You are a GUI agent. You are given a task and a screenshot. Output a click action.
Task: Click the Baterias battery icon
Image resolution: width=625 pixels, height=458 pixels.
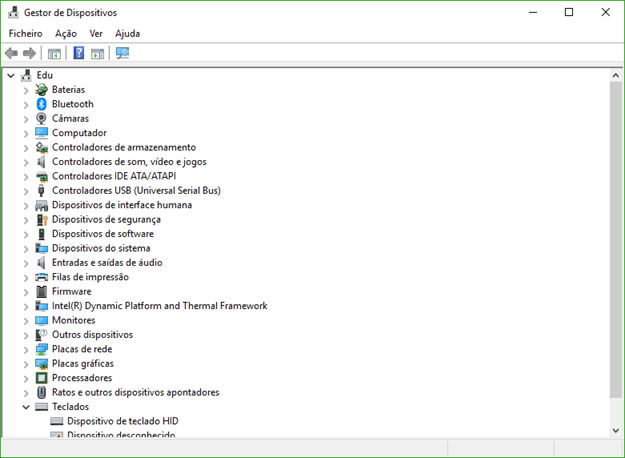tap(41, 89)
